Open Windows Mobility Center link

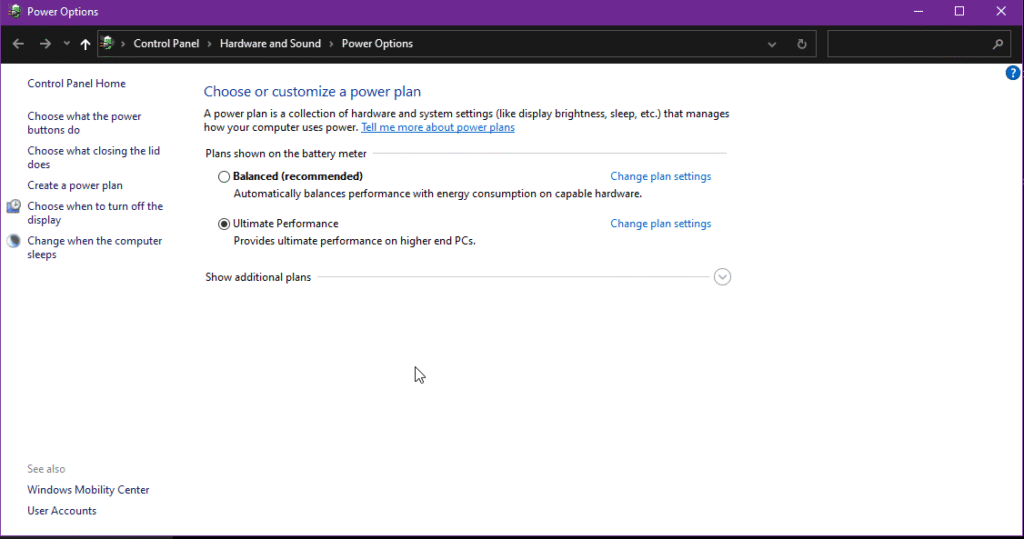pyautogui.click(x=88, y=490)
